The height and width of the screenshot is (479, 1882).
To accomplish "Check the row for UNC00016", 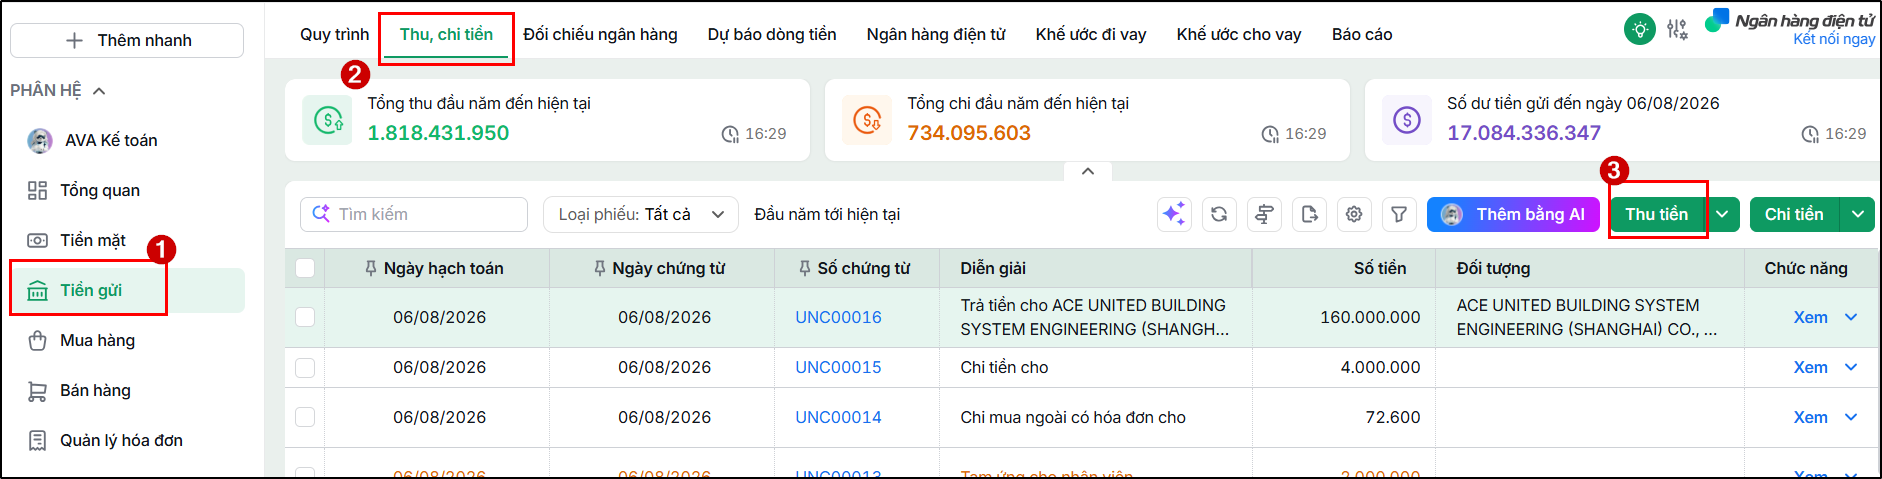I will (x=305, y=317).
